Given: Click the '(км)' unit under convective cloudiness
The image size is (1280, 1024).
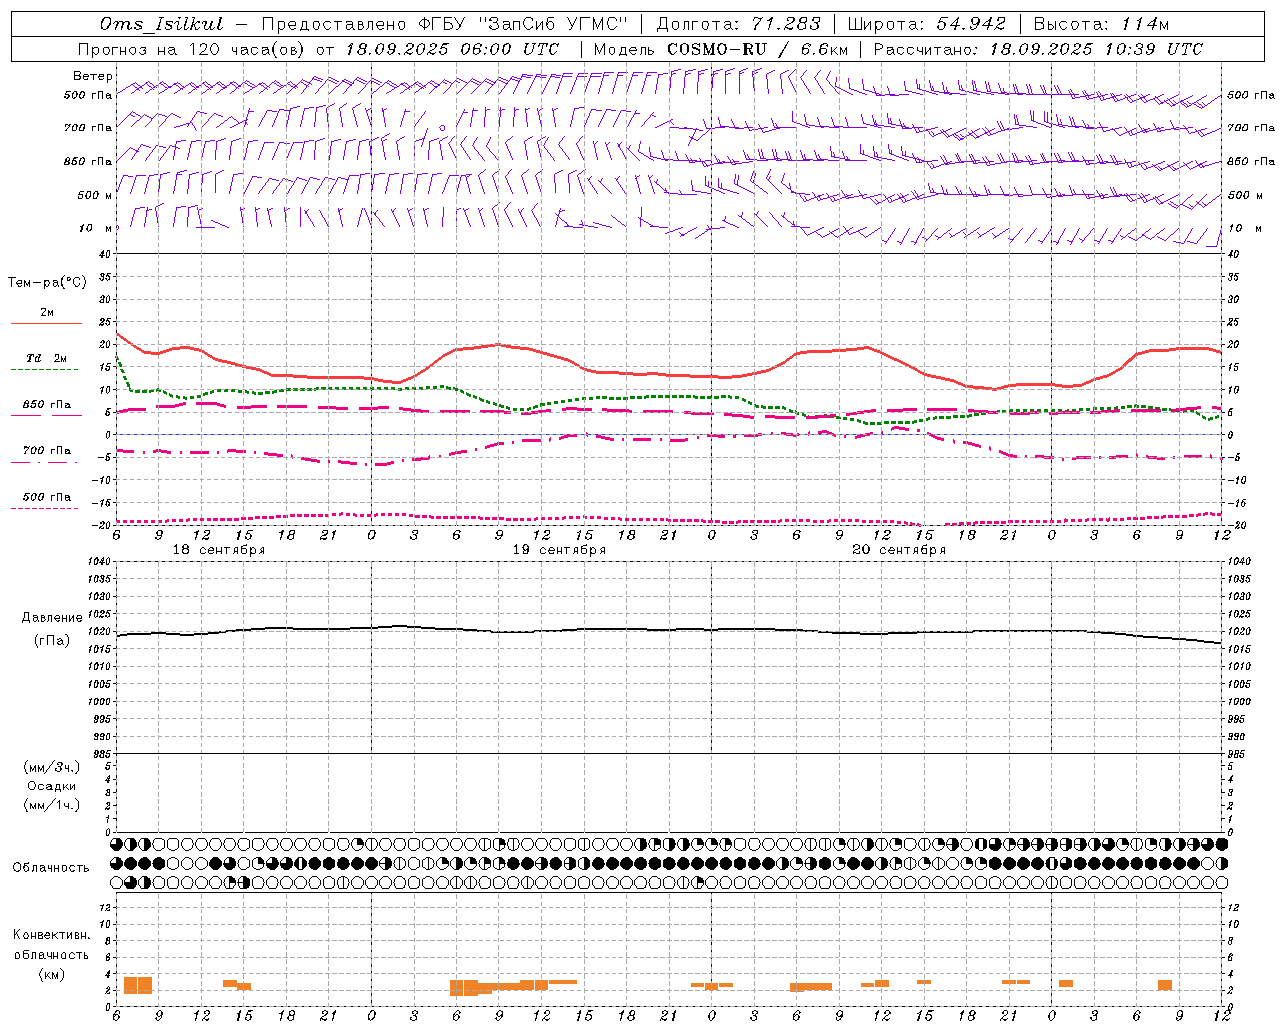Looking at the screenshot, I should [x=51, y=974].
